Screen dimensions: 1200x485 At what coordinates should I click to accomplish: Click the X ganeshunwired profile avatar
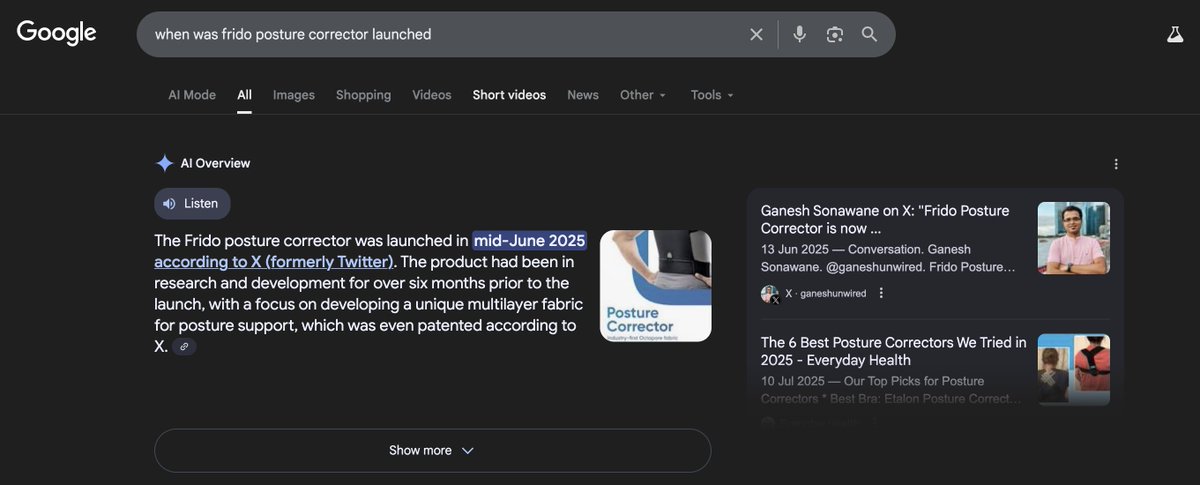coord(770,294)
